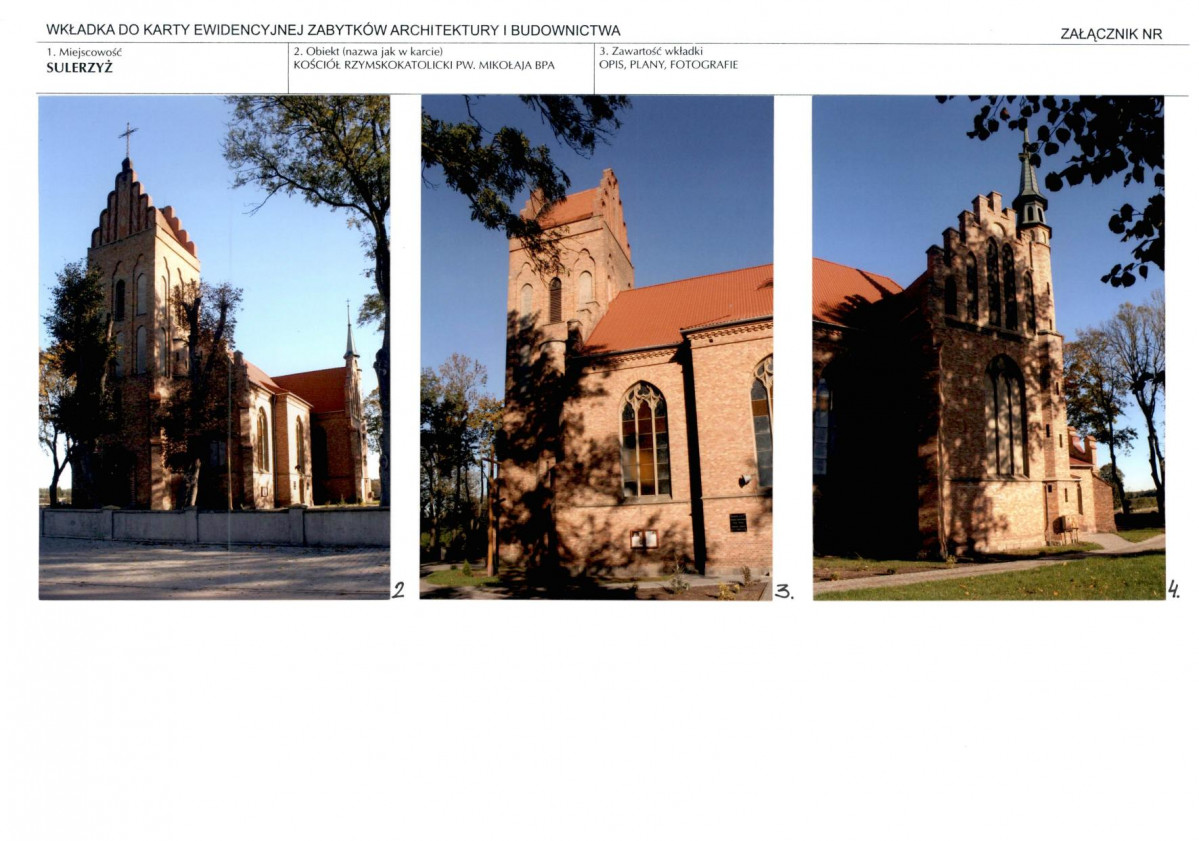Click 'KOŚCIÓŁ RZYMSKOKATOLICKI PW. MIKOŁAJA BPA' text
Screen dimensions: 1199x841
(x=424, y=66)
